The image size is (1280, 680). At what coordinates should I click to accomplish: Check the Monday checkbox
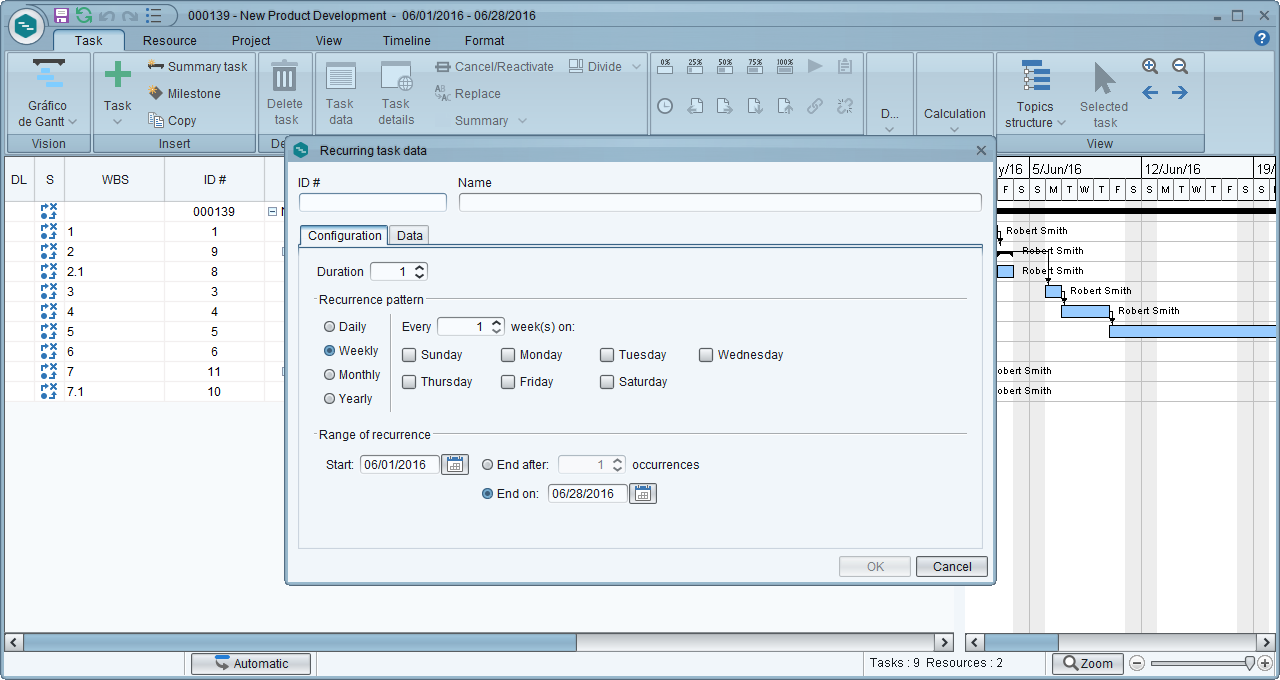coord(508,355)
